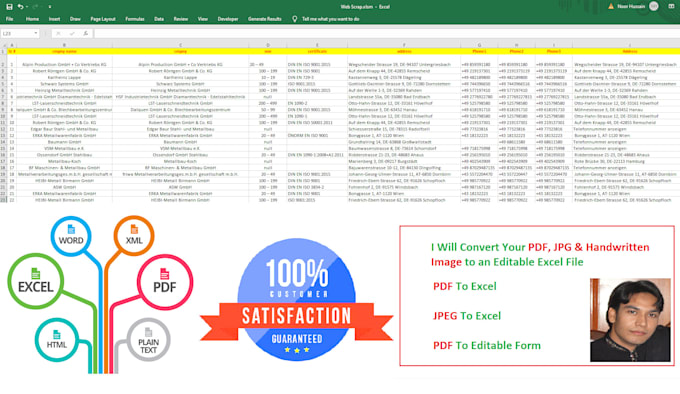Open Customize Quick Access Toolbar dropdown
Viewport: 680px width, 394px height.
point(50,7)
